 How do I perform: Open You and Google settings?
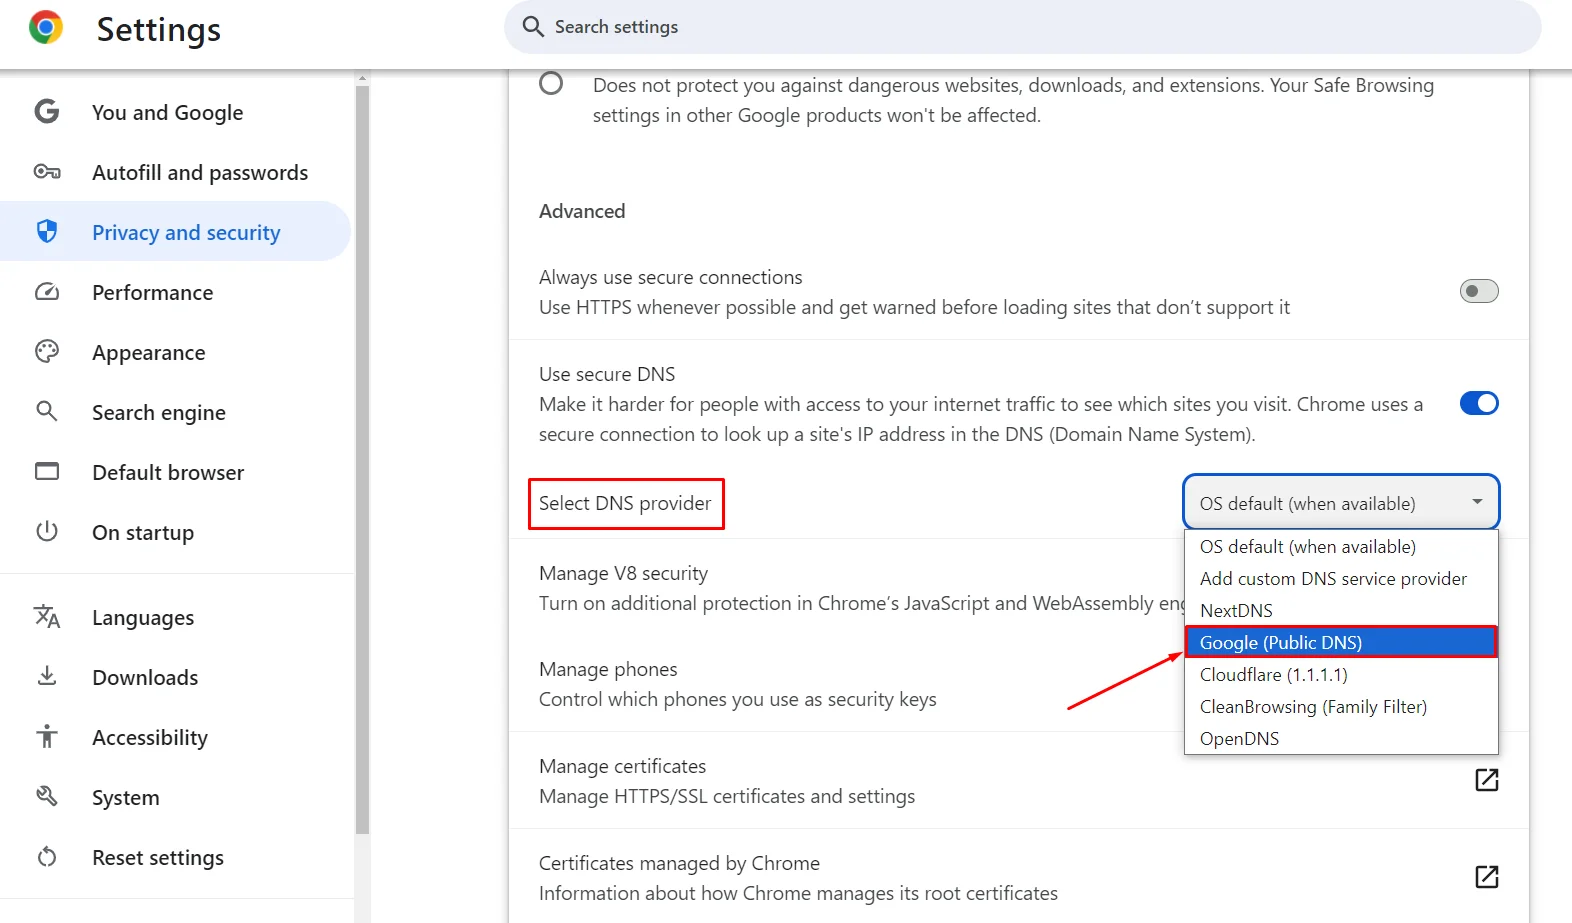tap(175, 112)
